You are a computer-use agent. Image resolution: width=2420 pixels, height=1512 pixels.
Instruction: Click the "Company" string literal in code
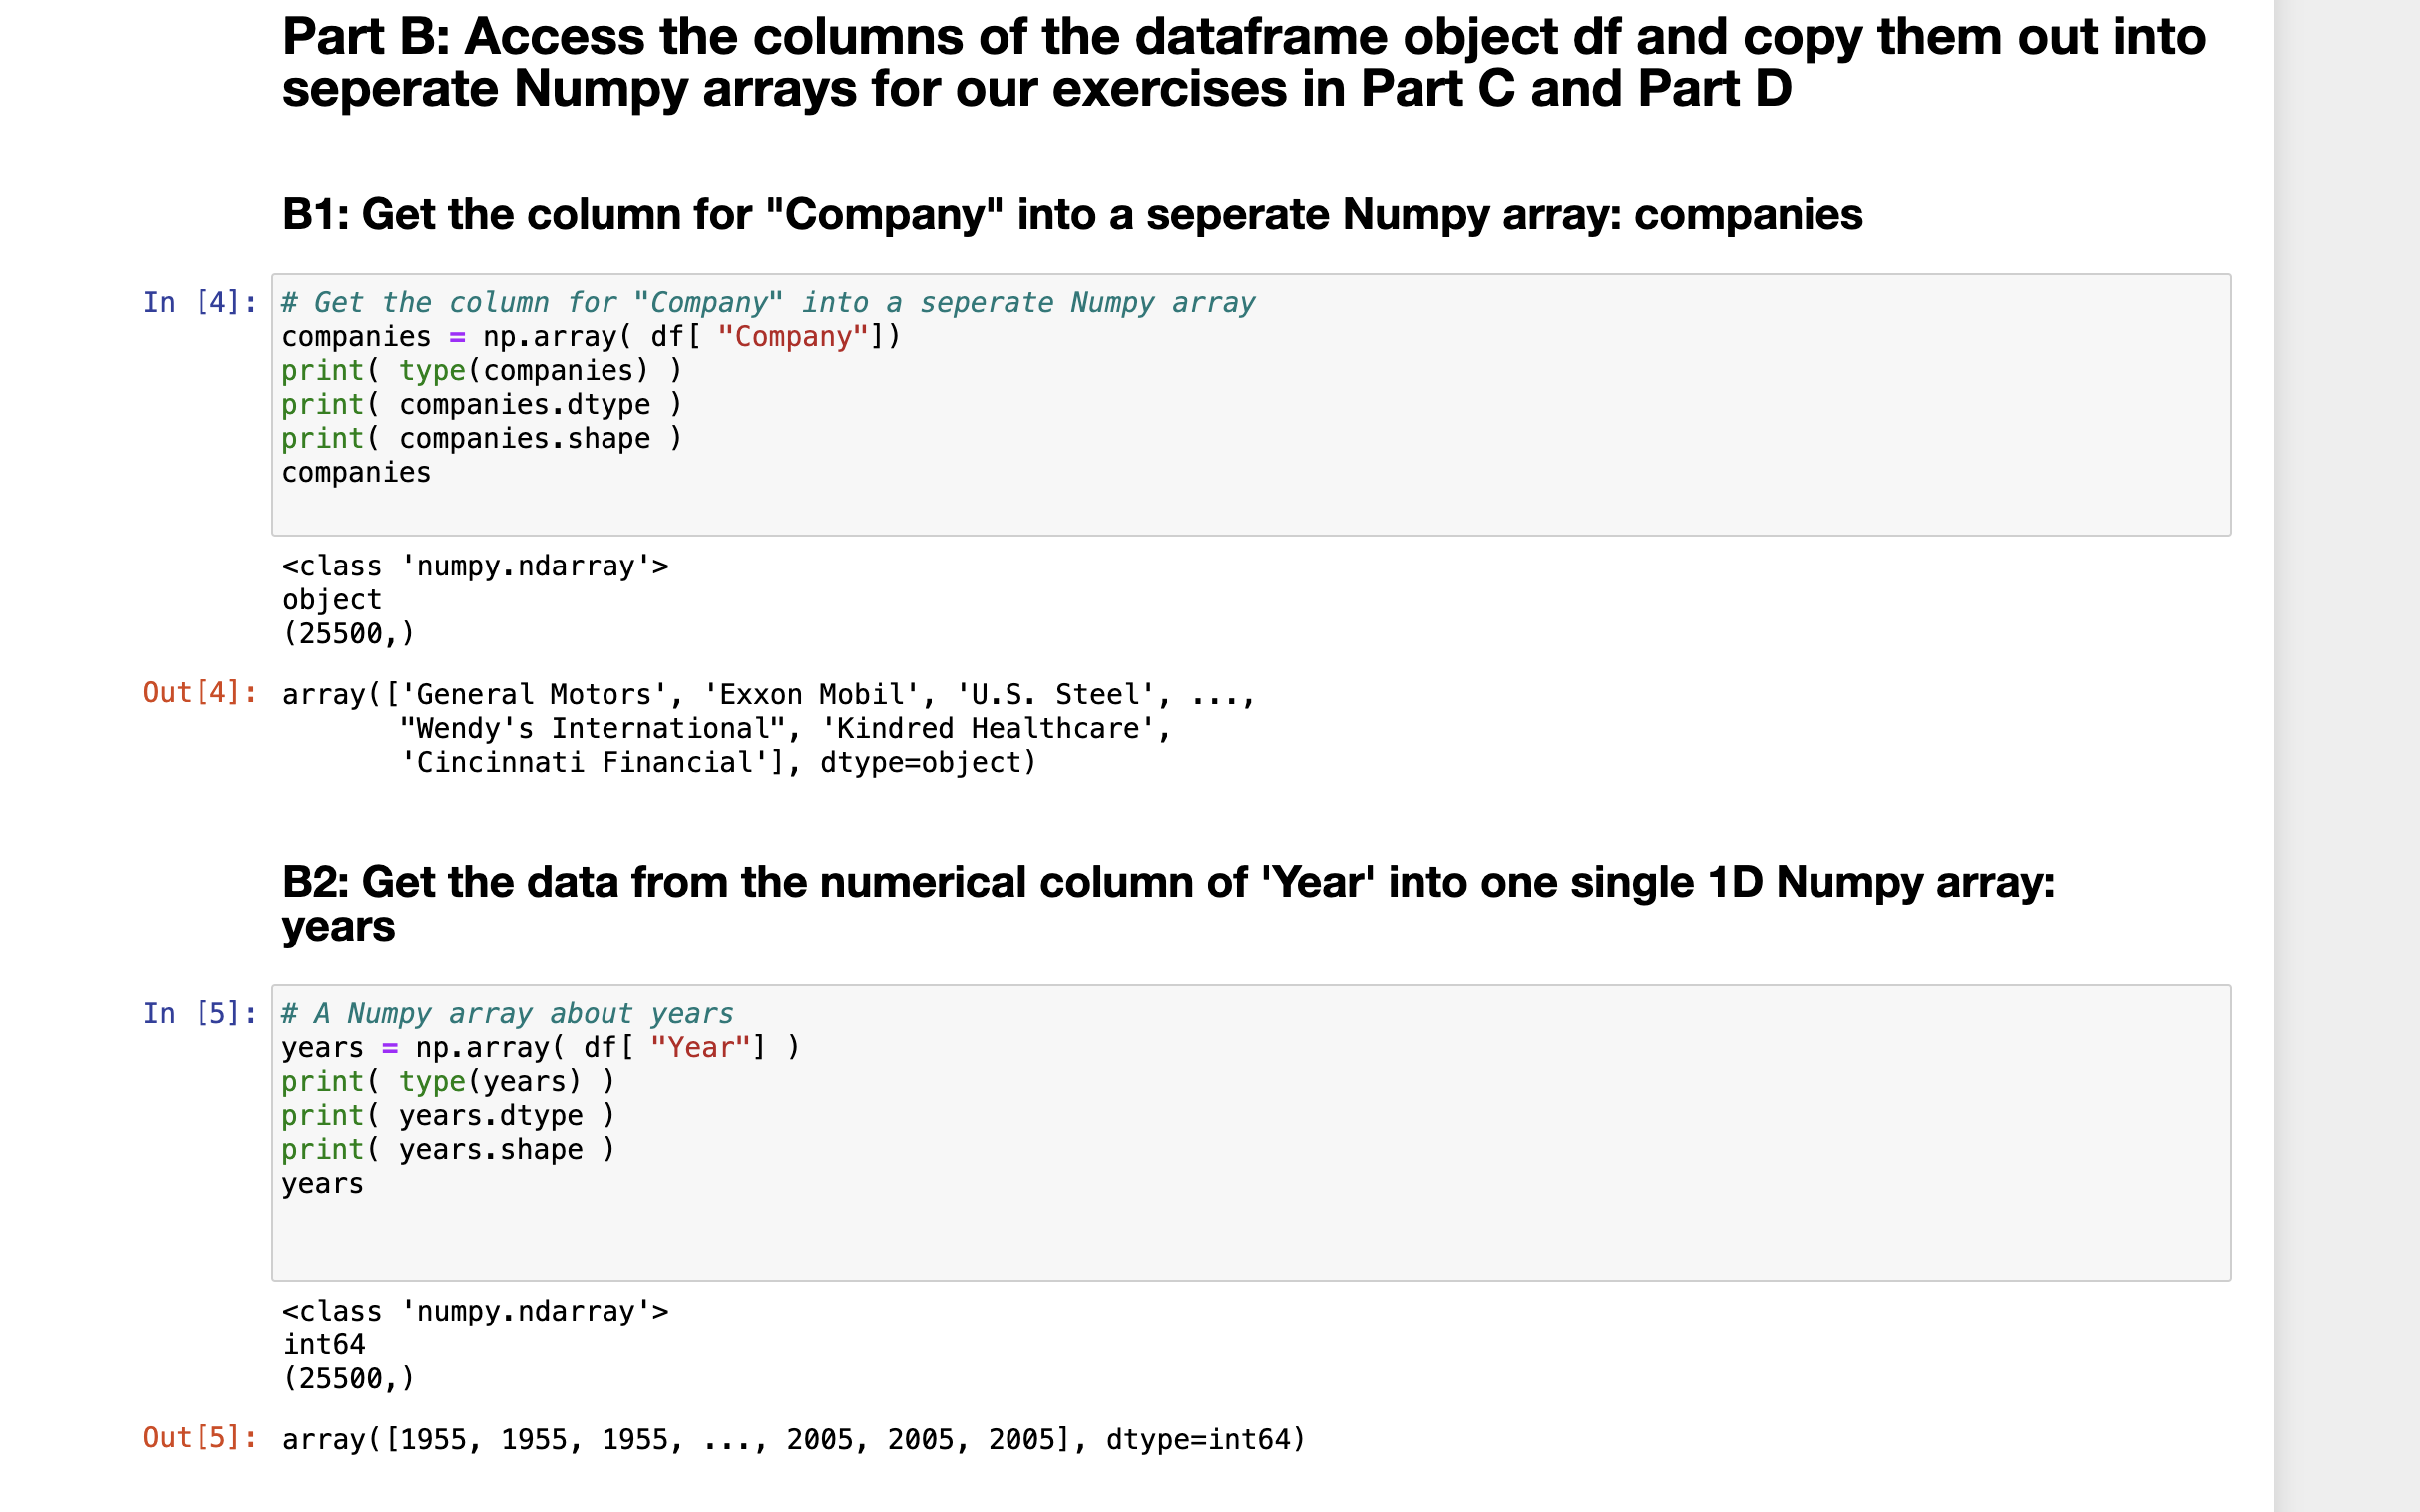click(x=793, y=337)
